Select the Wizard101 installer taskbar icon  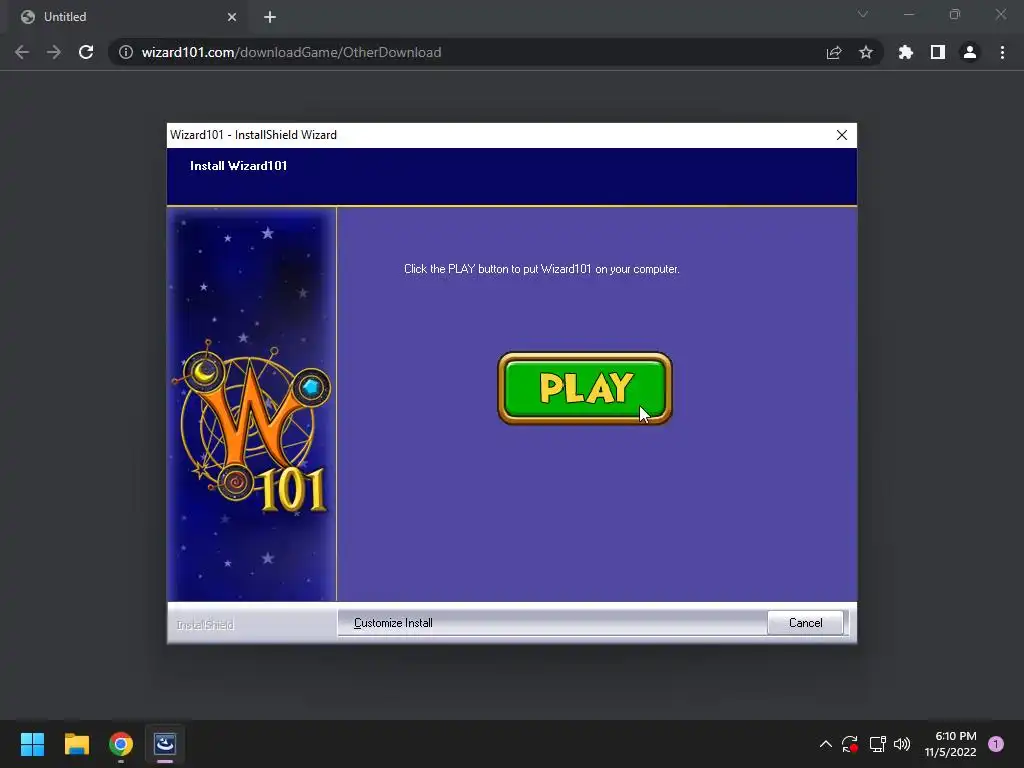click(x=165, y=744)
